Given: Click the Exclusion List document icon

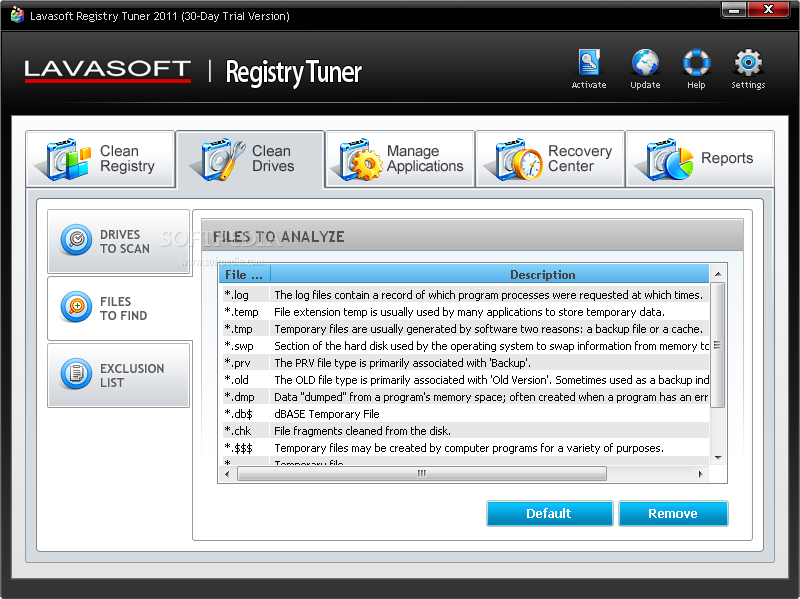Looking at the screenshot, I should tap(76, 373).
